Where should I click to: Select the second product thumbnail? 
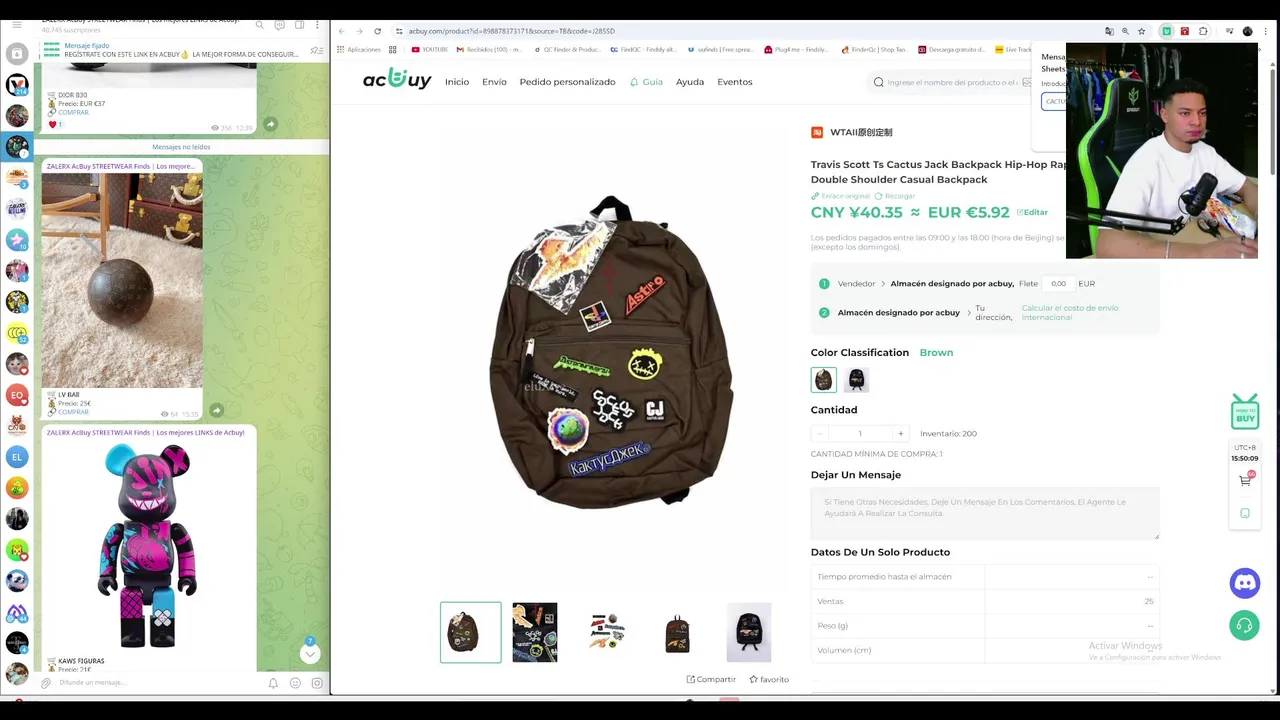(x=535, y=632)
